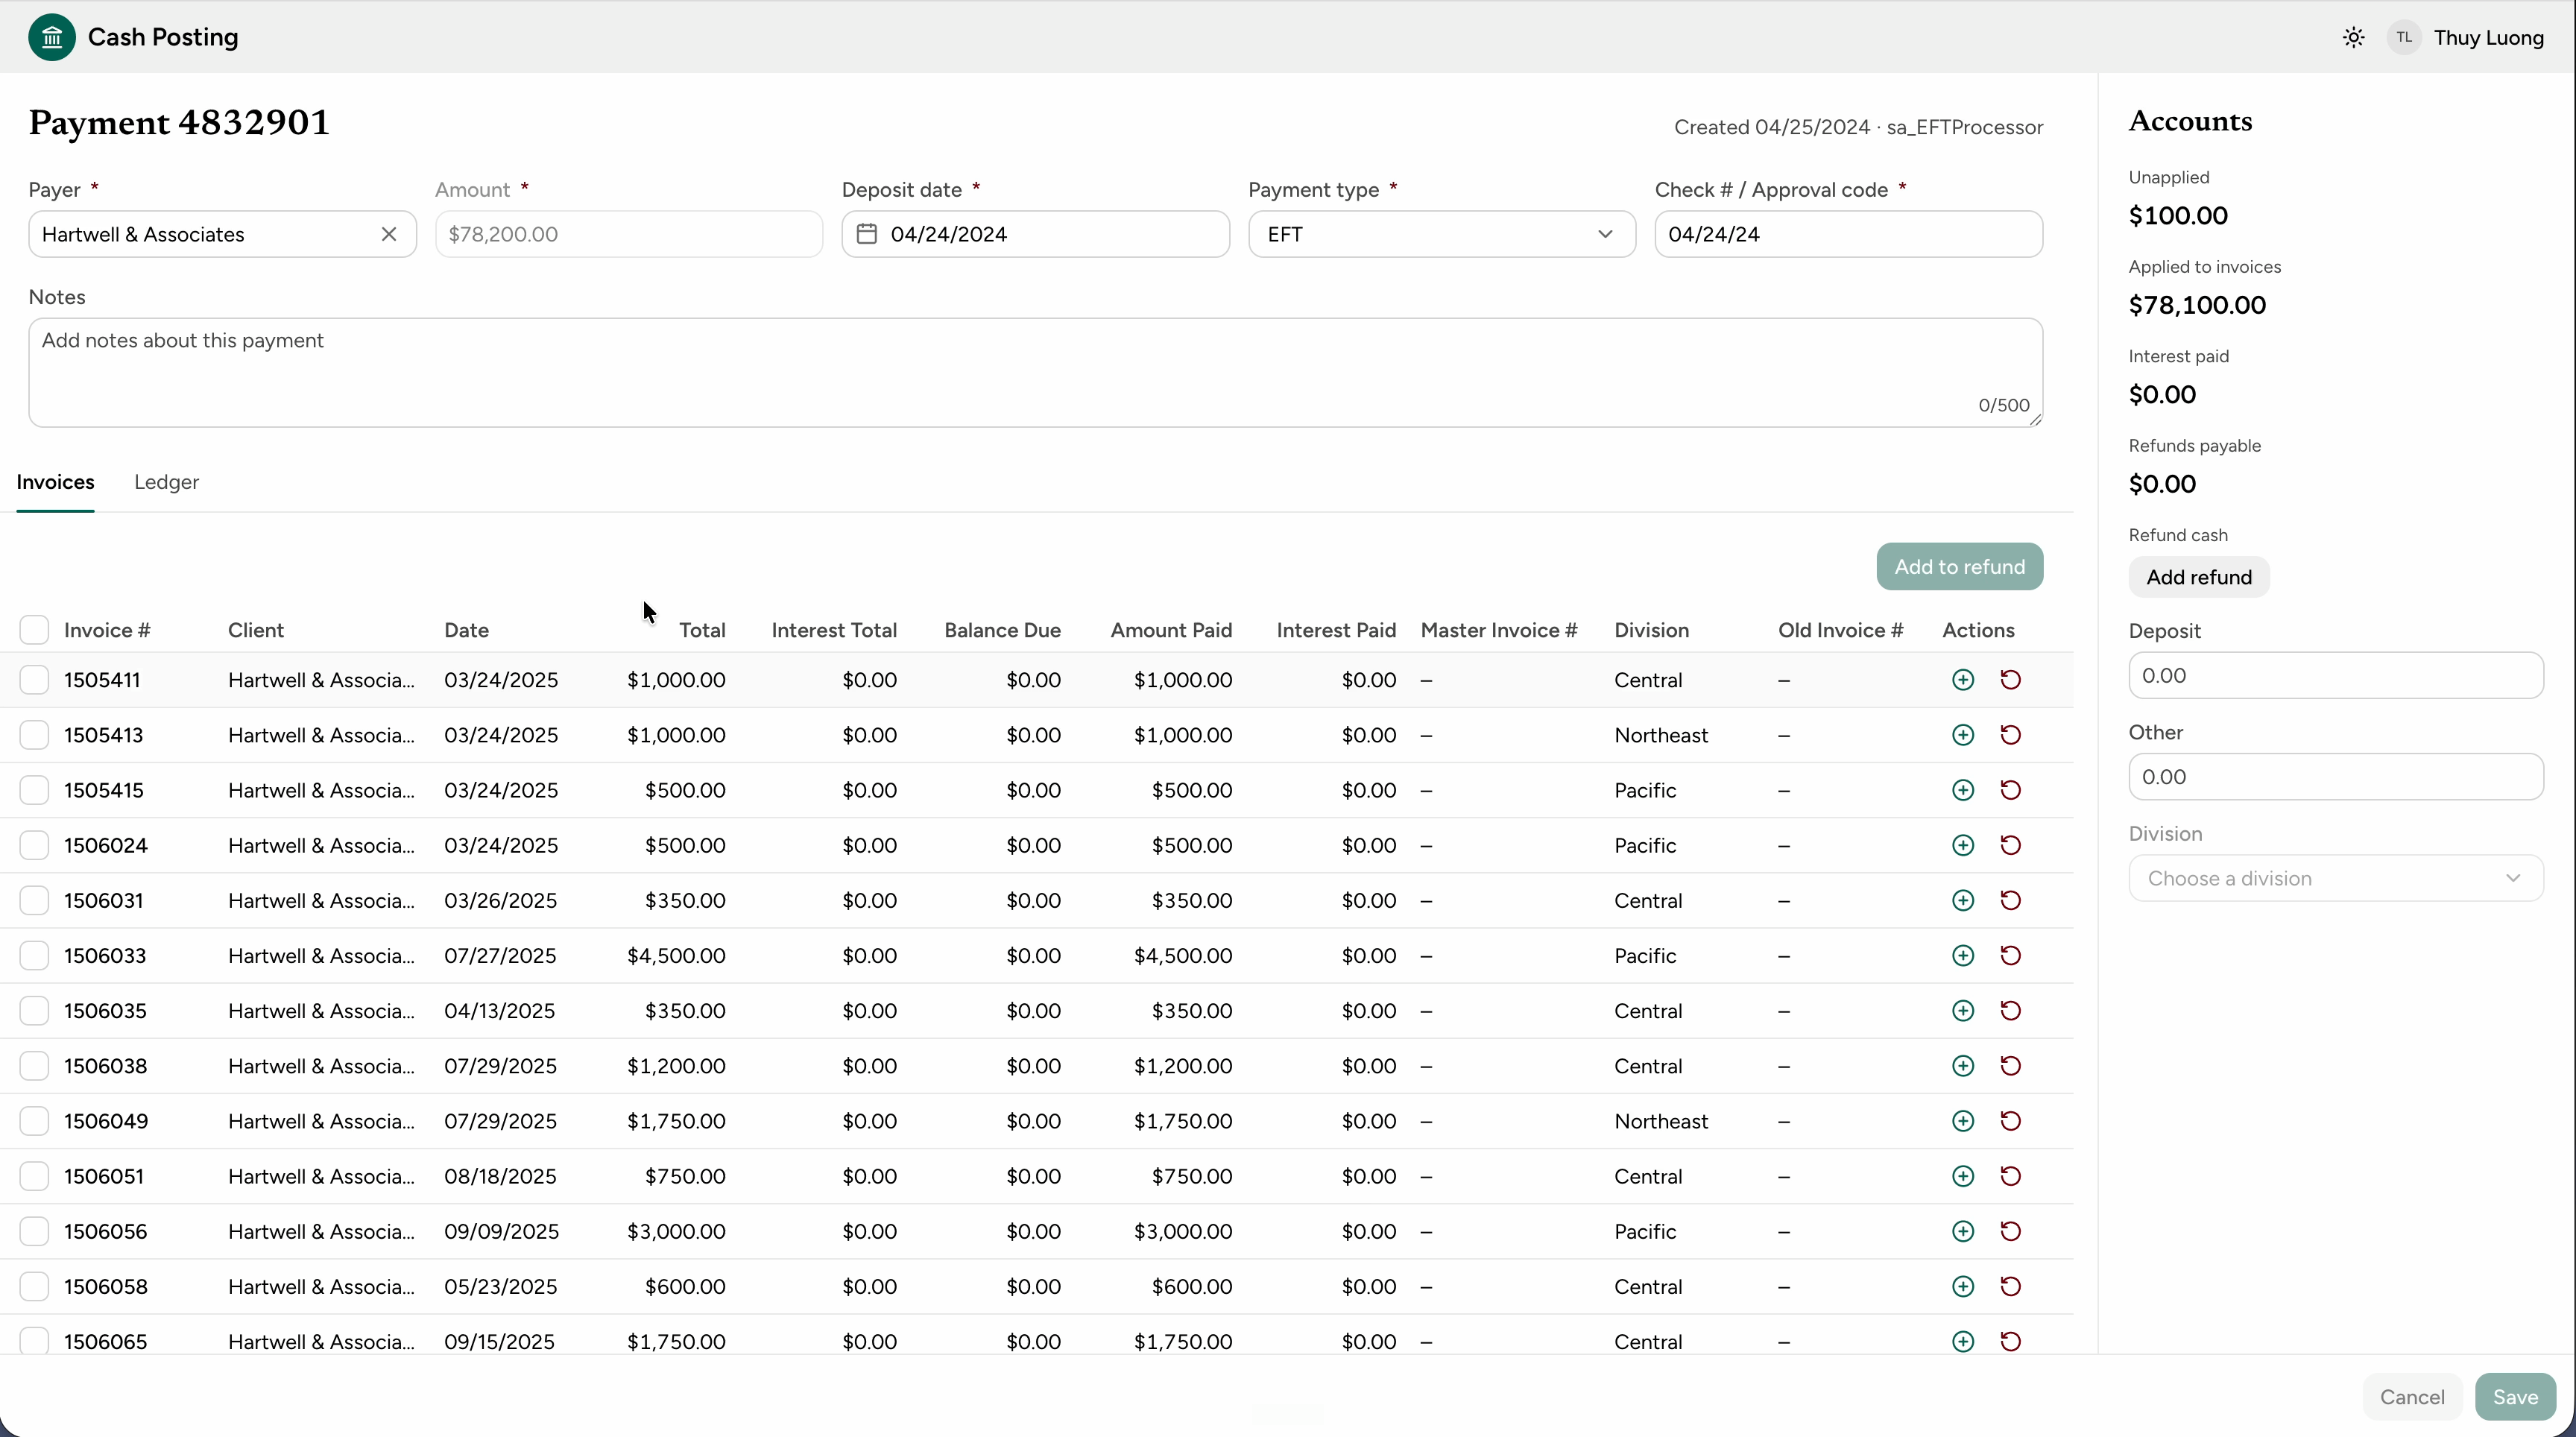Viewport: 2576px width, 1437px height.
Task: Switch to the Ledger tab
Action: (x=166, y=482)
